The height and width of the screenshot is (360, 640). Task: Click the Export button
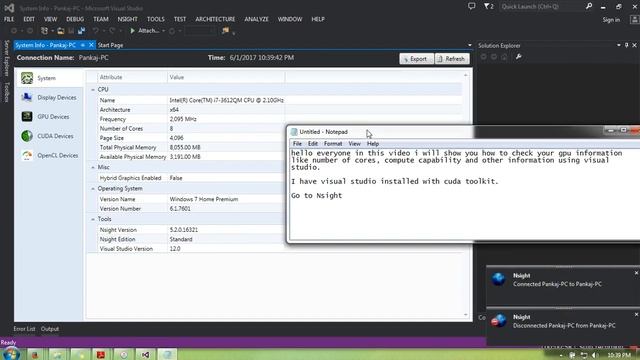click(x=416, y=59)
